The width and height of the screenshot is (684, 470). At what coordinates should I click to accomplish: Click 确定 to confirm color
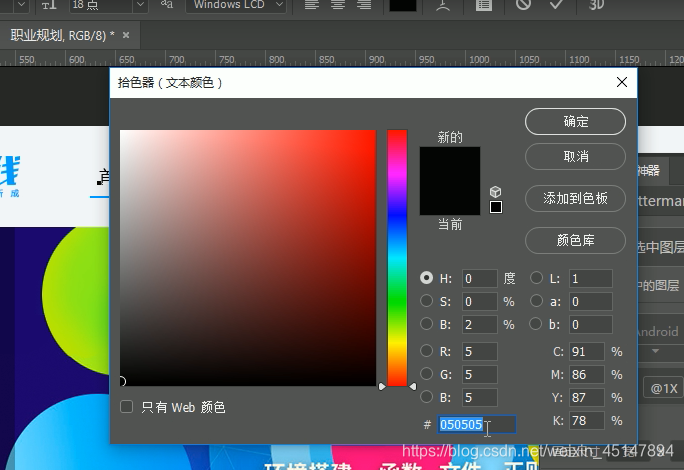(575, 121)
